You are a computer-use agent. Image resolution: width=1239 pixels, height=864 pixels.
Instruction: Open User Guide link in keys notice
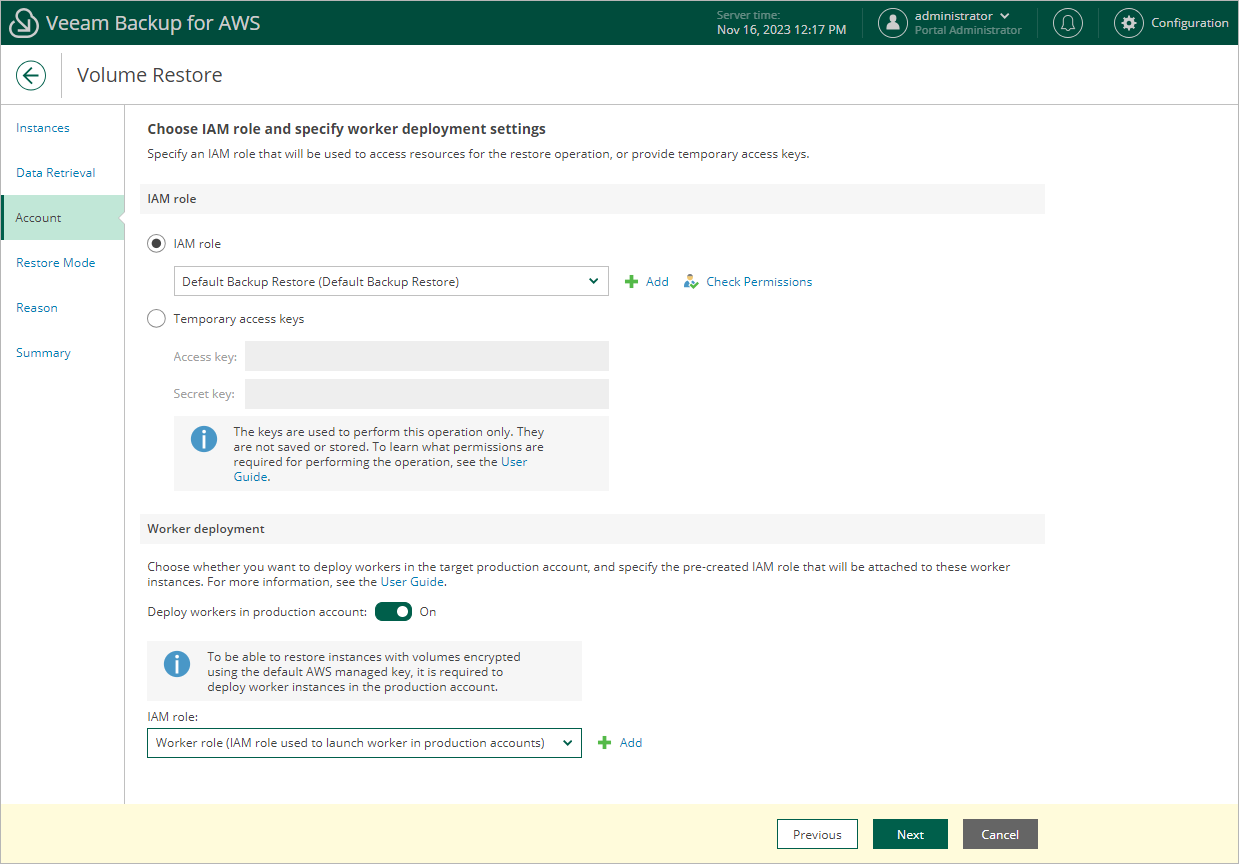514,462
